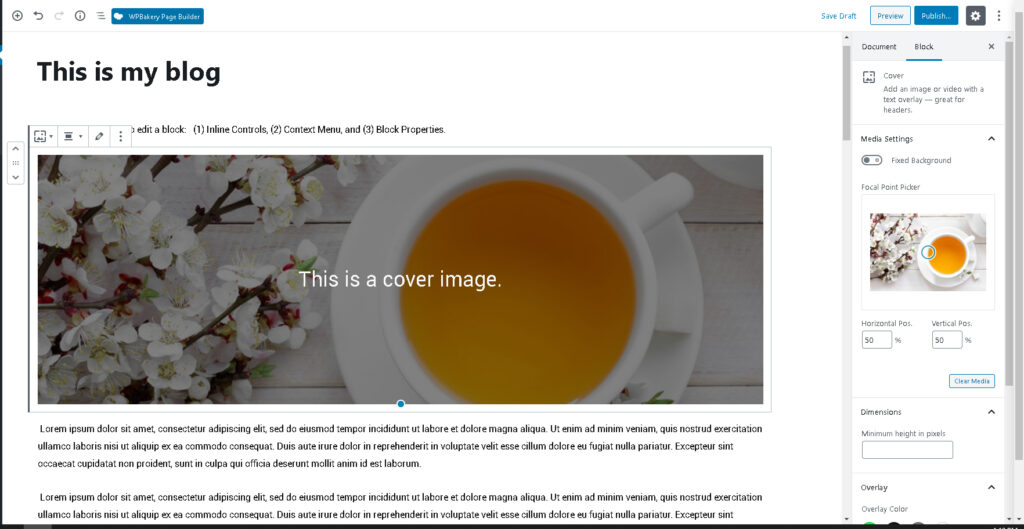The height and width of the screenshot is (529, 1024).
Task: Click the Add block plus icon
Action: [x=17, y=16]
